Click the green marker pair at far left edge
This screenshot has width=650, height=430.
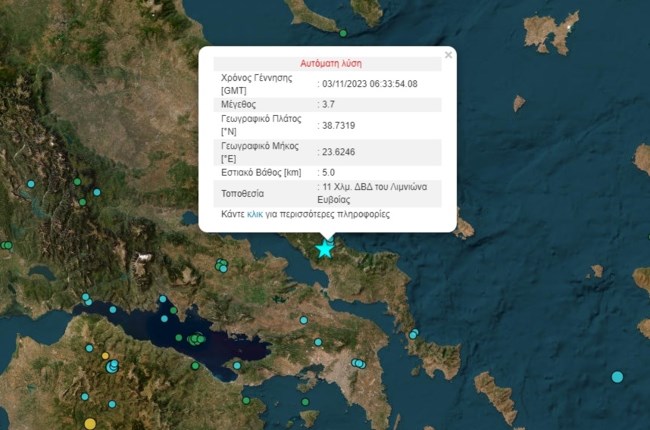coord(6,245)
